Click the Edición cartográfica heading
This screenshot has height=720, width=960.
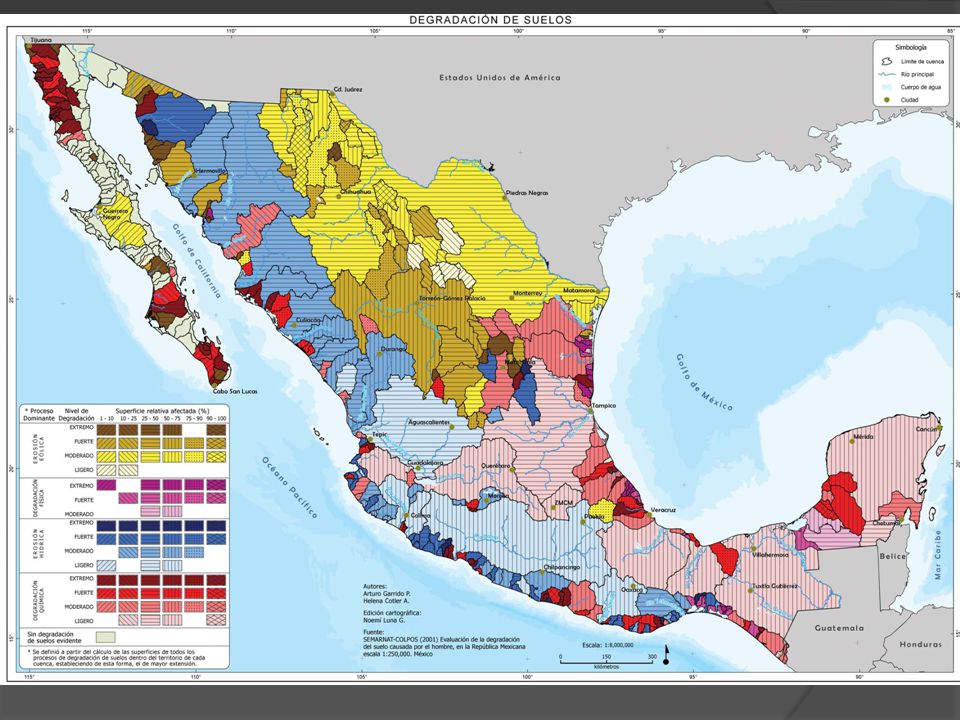[392, 613]
